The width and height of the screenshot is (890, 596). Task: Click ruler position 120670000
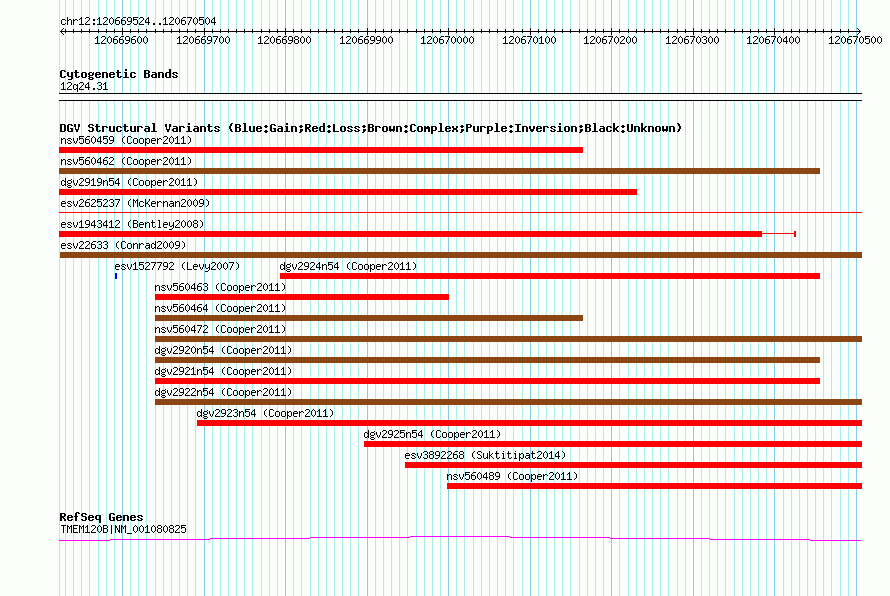point(447,40)
